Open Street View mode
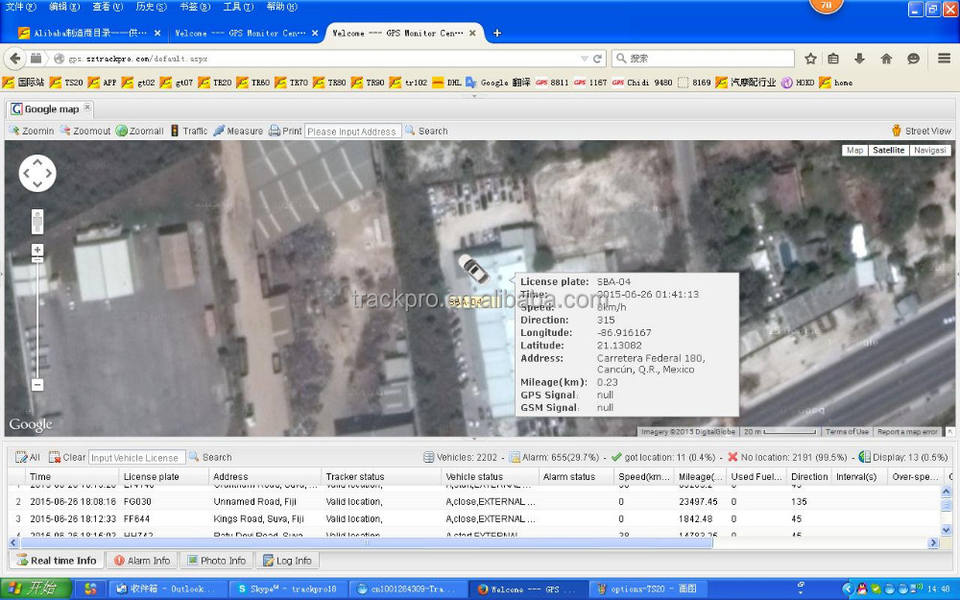 coord(921,131)
